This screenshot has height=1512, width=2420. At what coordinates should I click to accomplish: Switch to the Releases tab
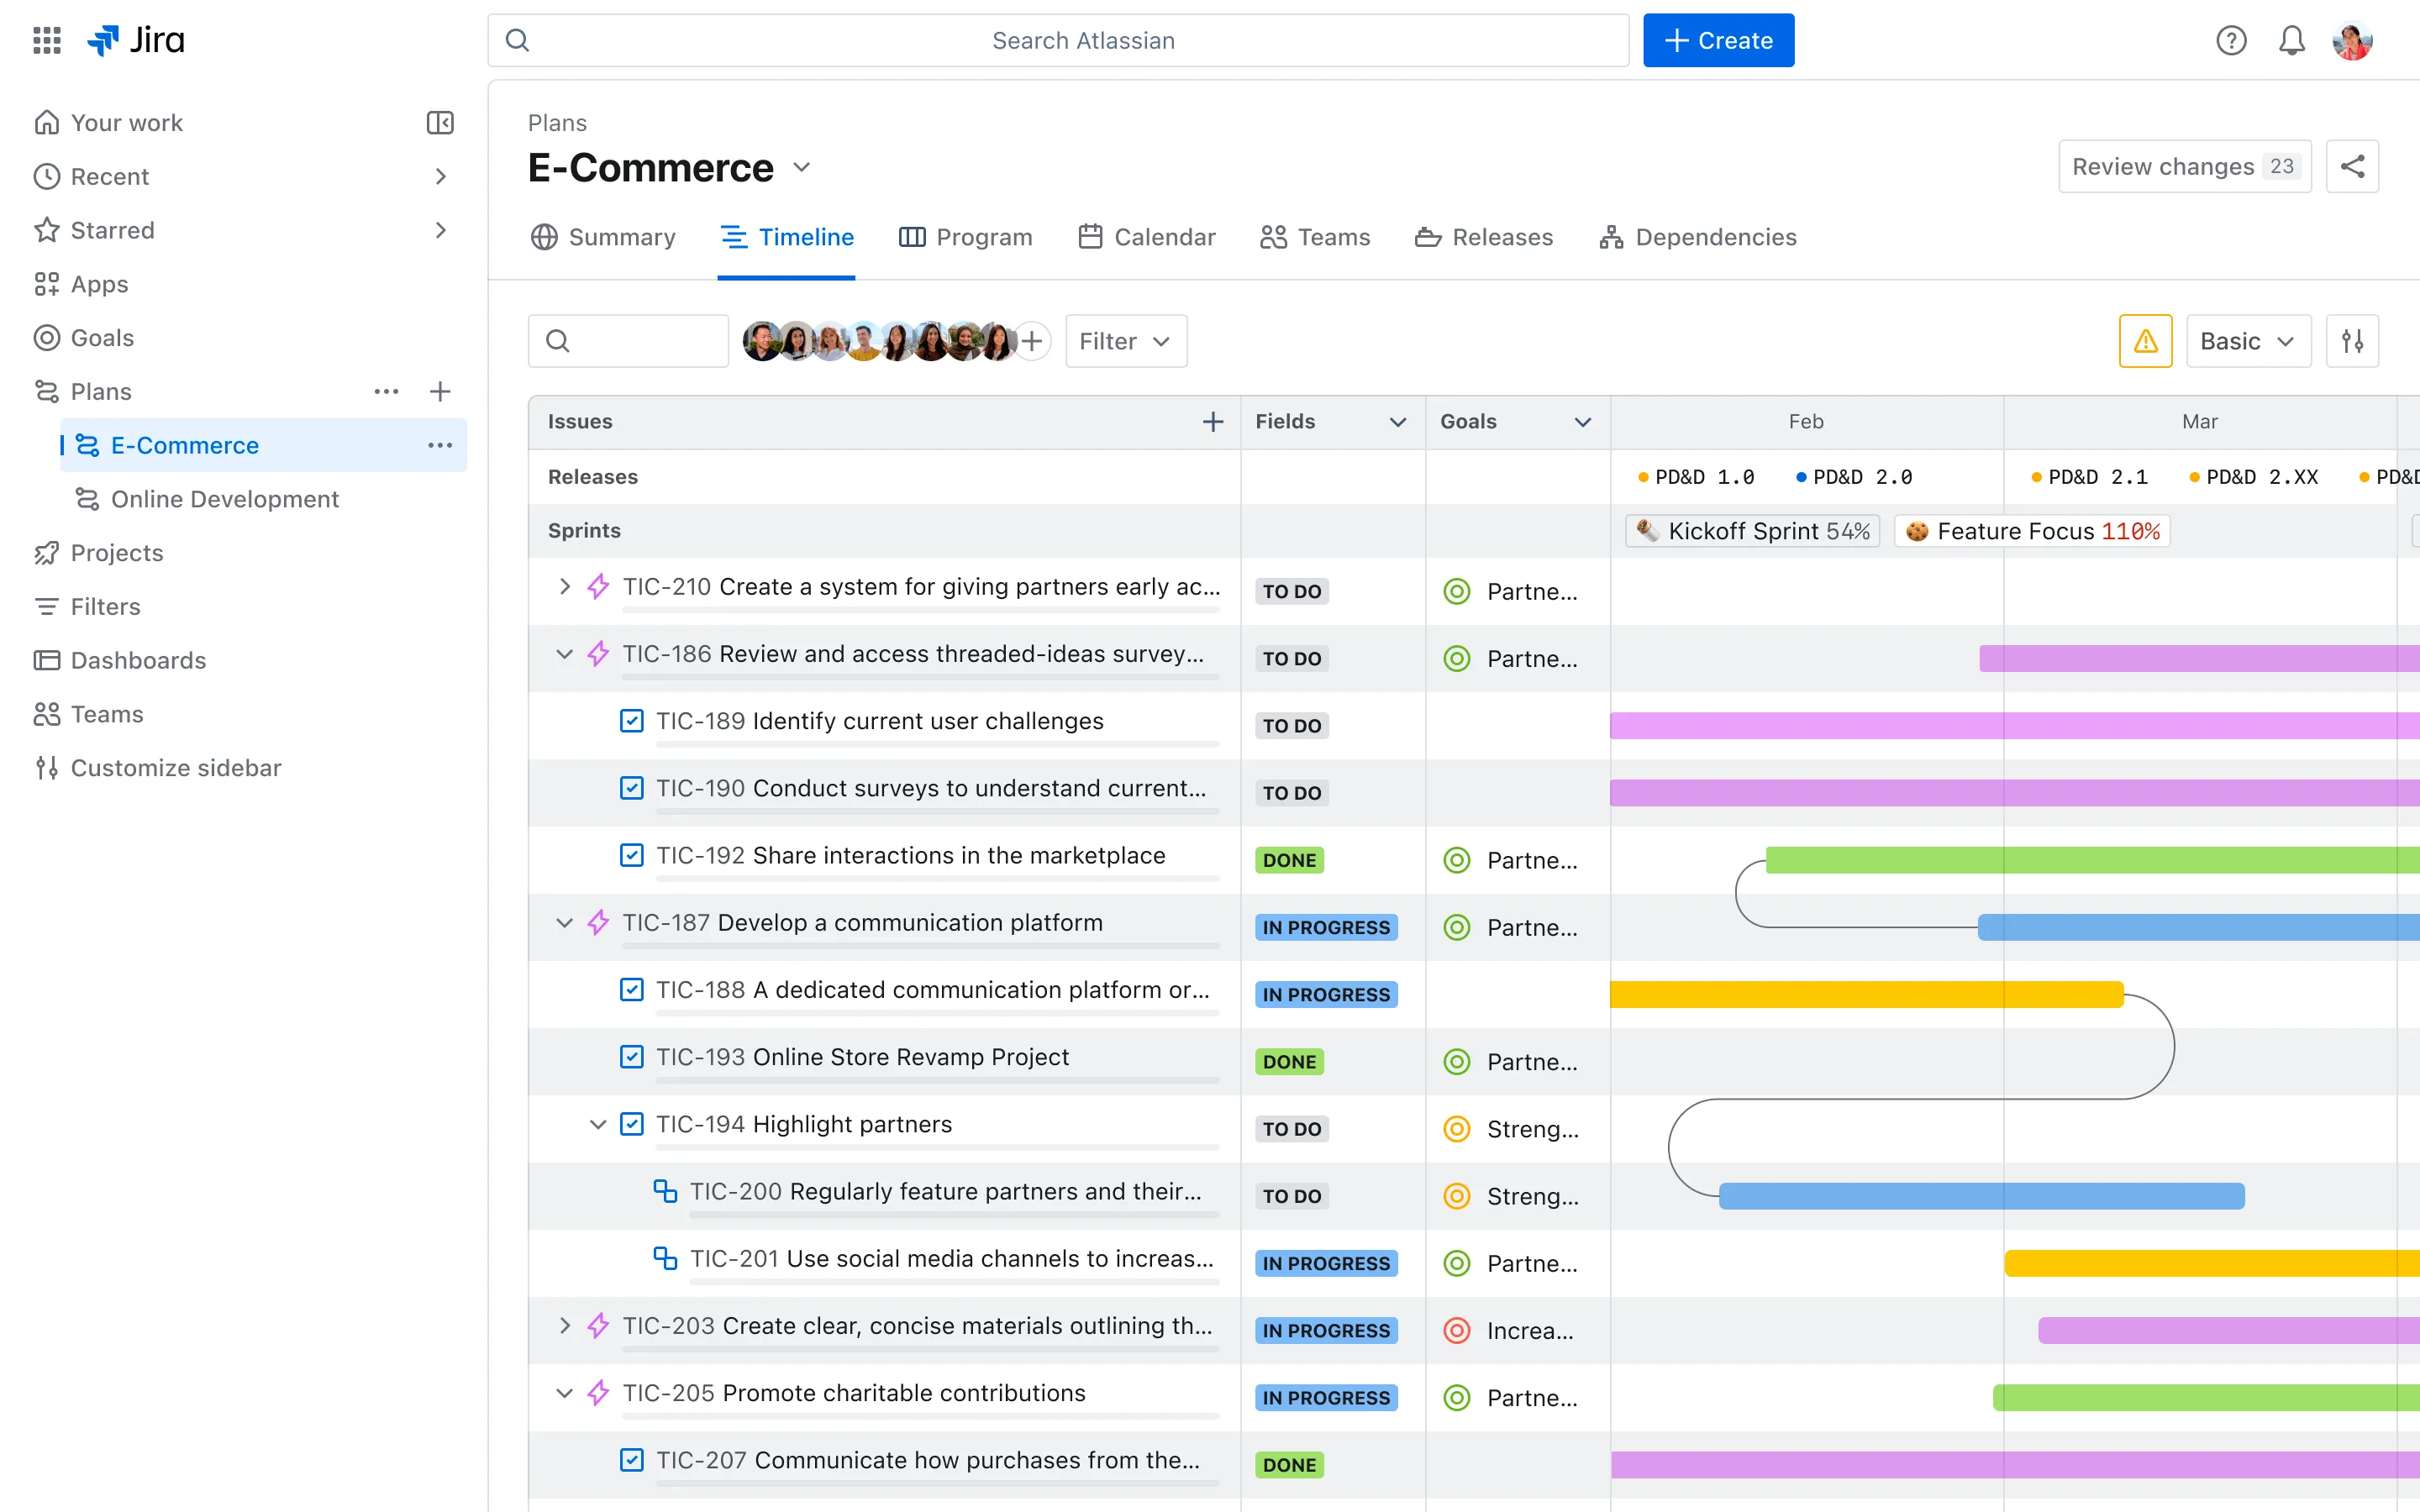click(x=1483, y=237)
